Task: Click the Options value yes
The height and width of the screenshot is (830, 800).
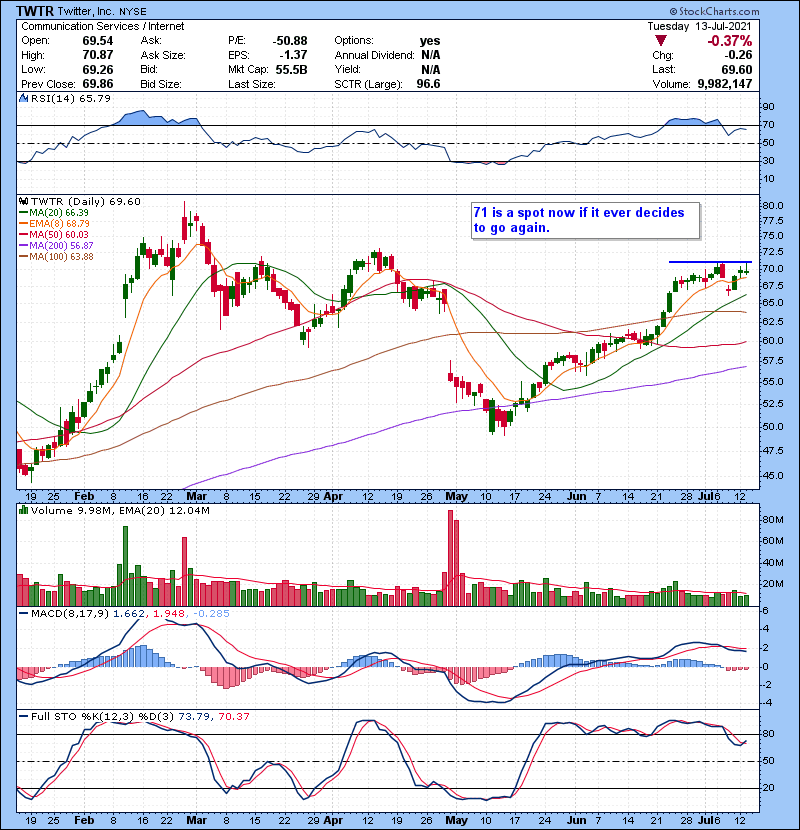Action: click(430, 41)
